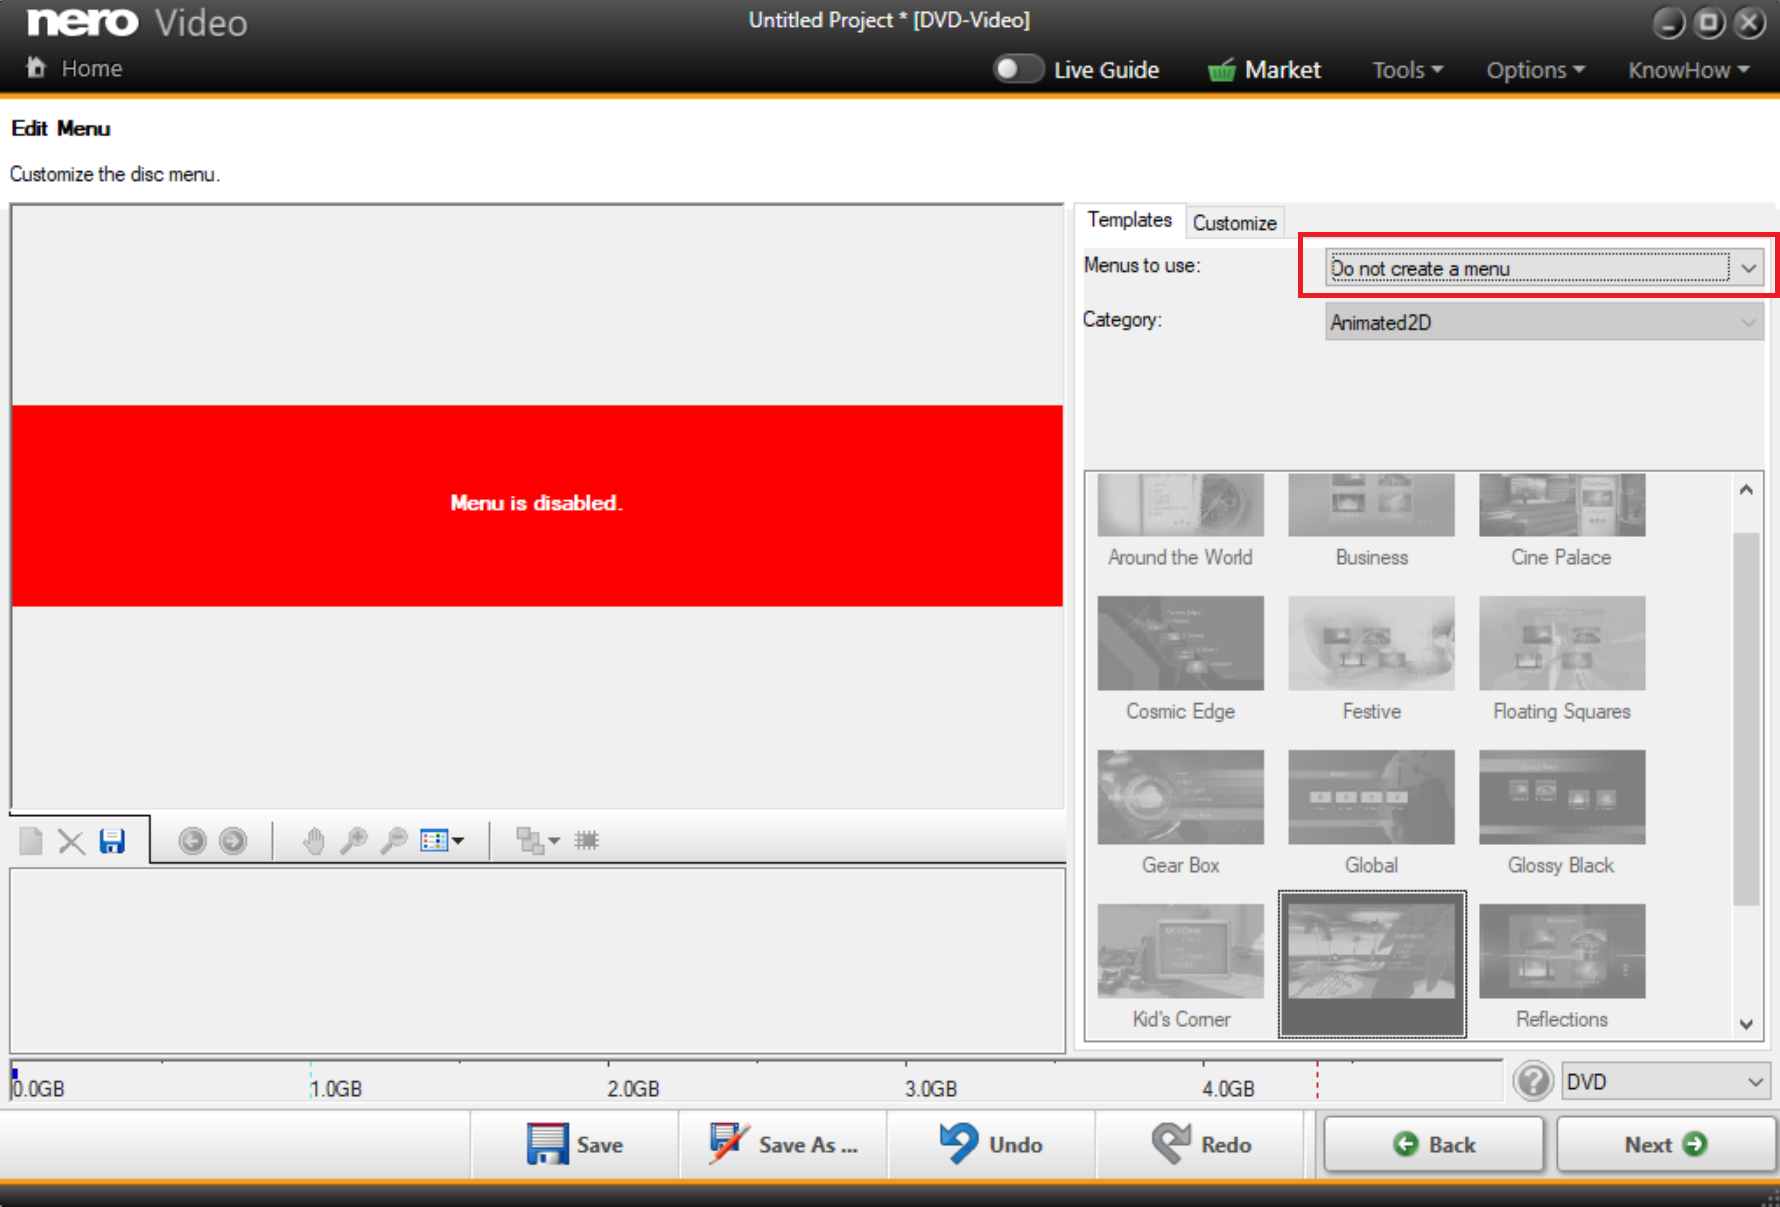Select the Cine Palace template
Screen dimensions: 1780x1207
(x=1561, y=521)
